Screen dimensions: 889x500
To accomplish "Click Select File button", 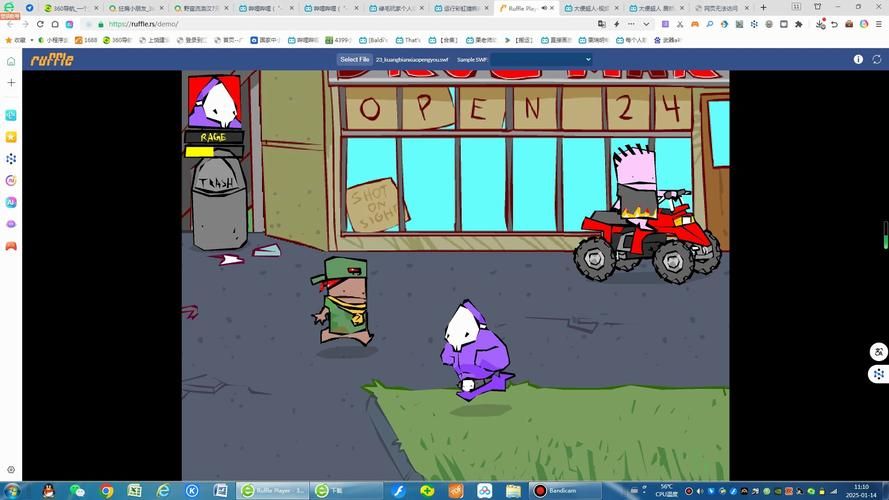I will click(x=354, y=60).
